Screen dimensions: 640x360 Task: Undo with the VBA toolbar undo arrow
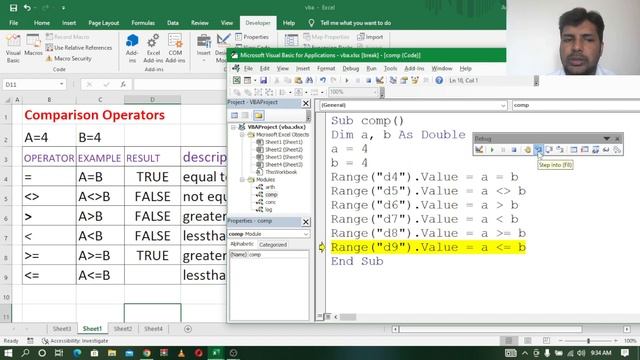click(x=323, y=80)
